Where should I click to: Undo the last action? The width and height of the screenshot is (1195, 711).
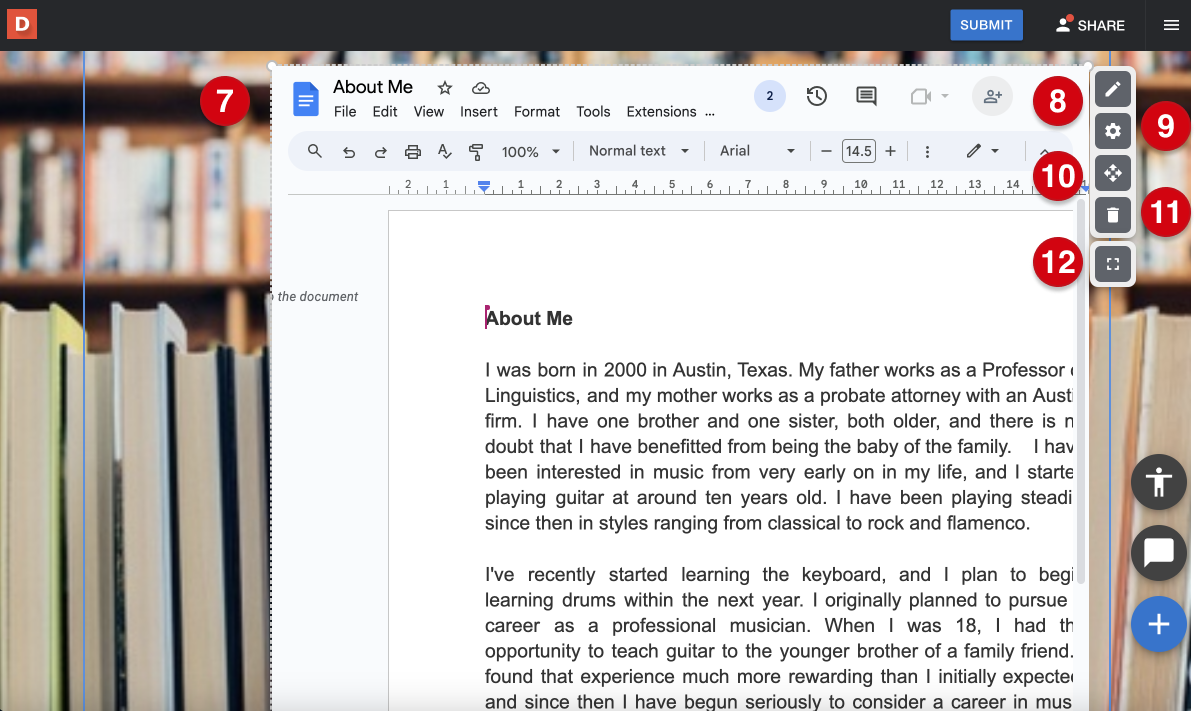tap(348, 152)
